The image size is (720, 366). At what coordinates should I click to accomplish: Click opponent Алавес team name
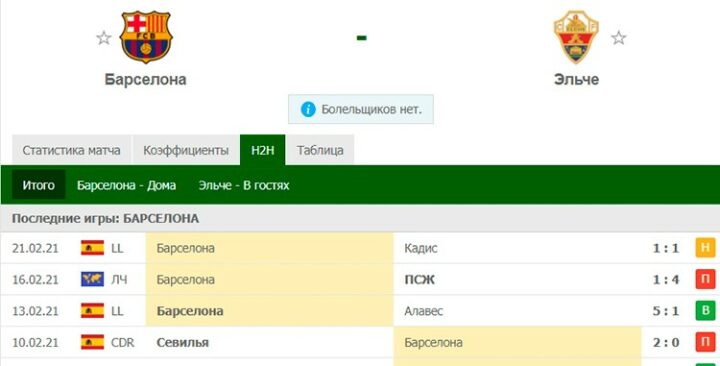(423, 311)
